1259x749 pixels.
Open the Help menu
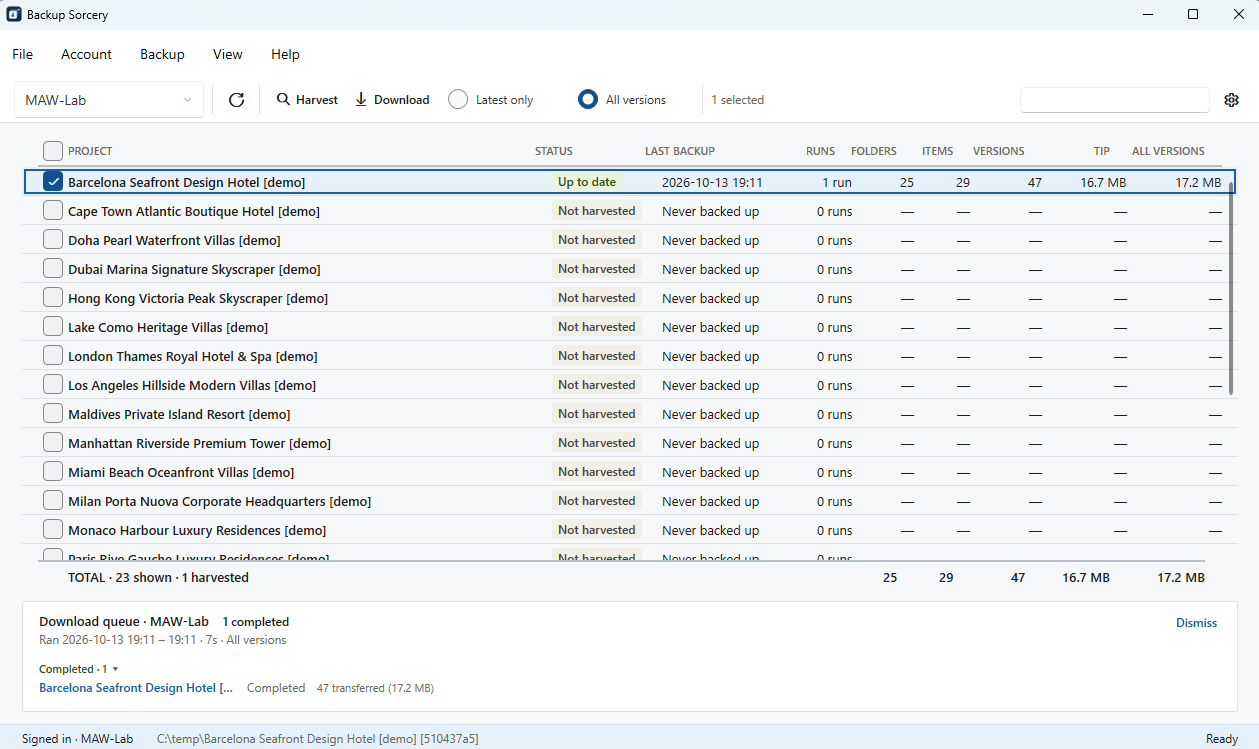(x=285, y=54)
